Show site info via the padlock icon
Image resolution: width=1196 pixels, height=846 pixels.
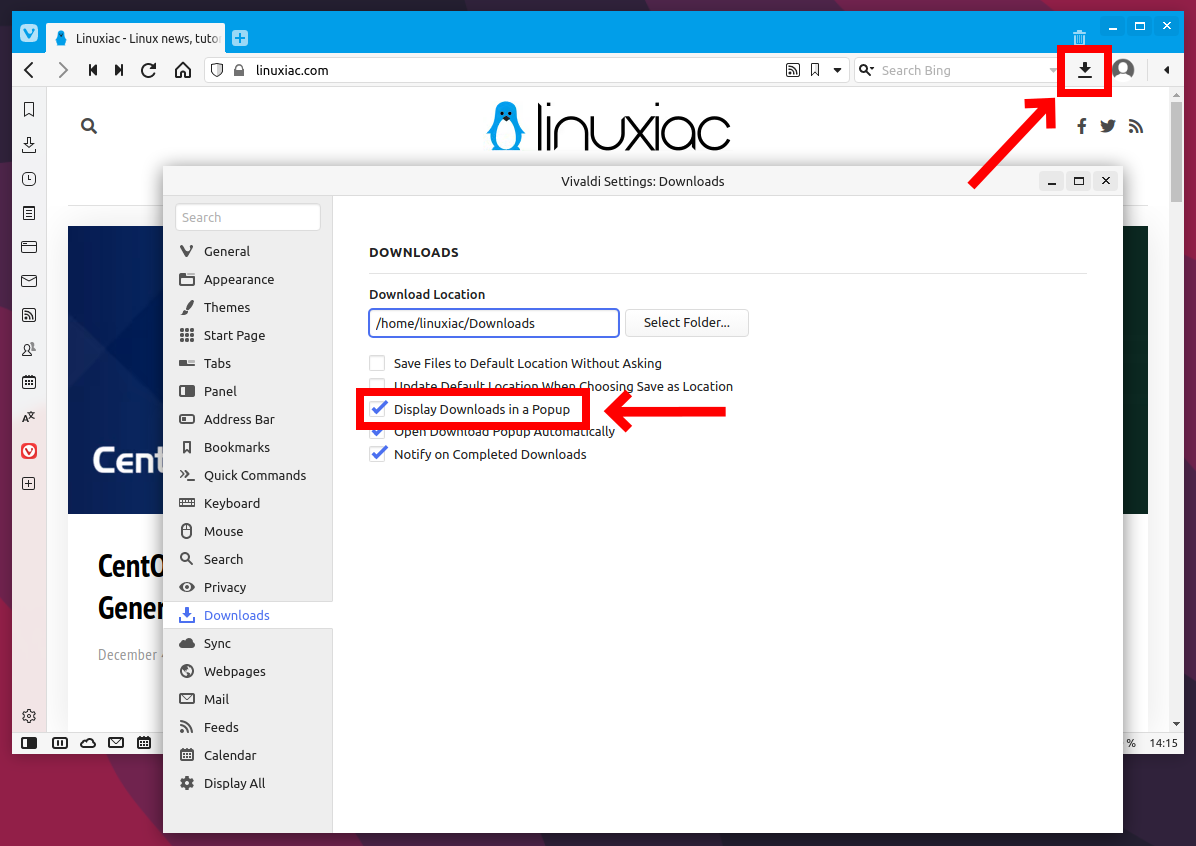(x=239, y=70)
